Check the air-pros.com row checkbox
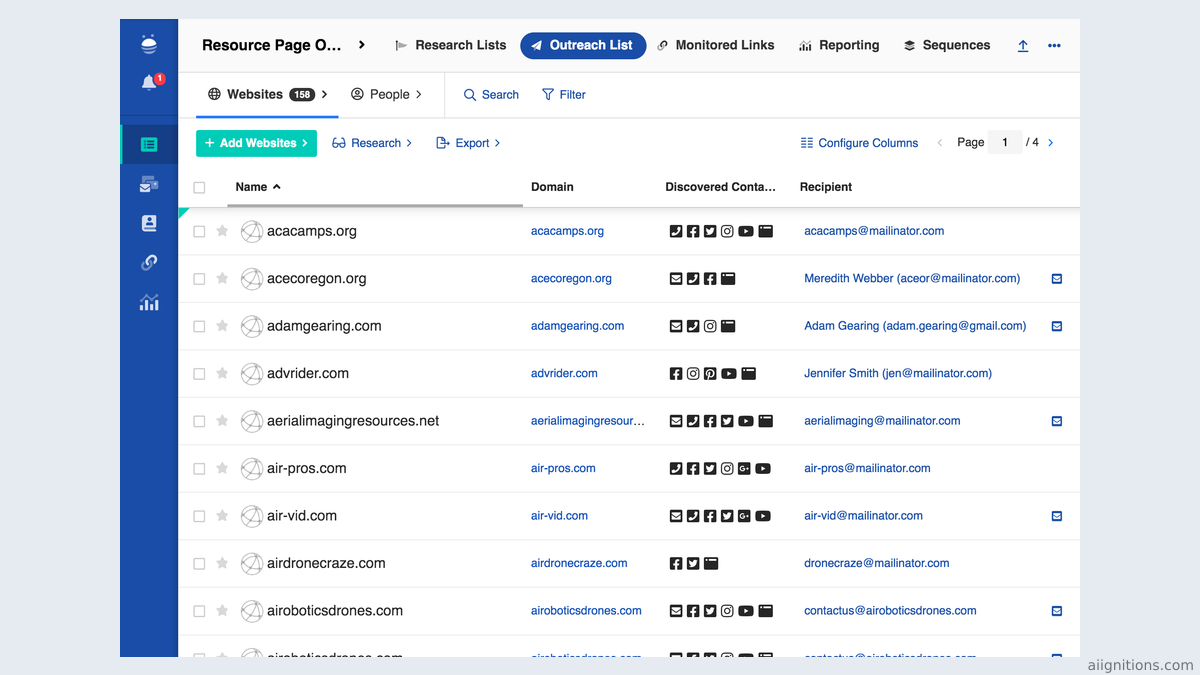Image resolution: width=1200 pixels, height=675 pixels. click(x=199, y=469)
